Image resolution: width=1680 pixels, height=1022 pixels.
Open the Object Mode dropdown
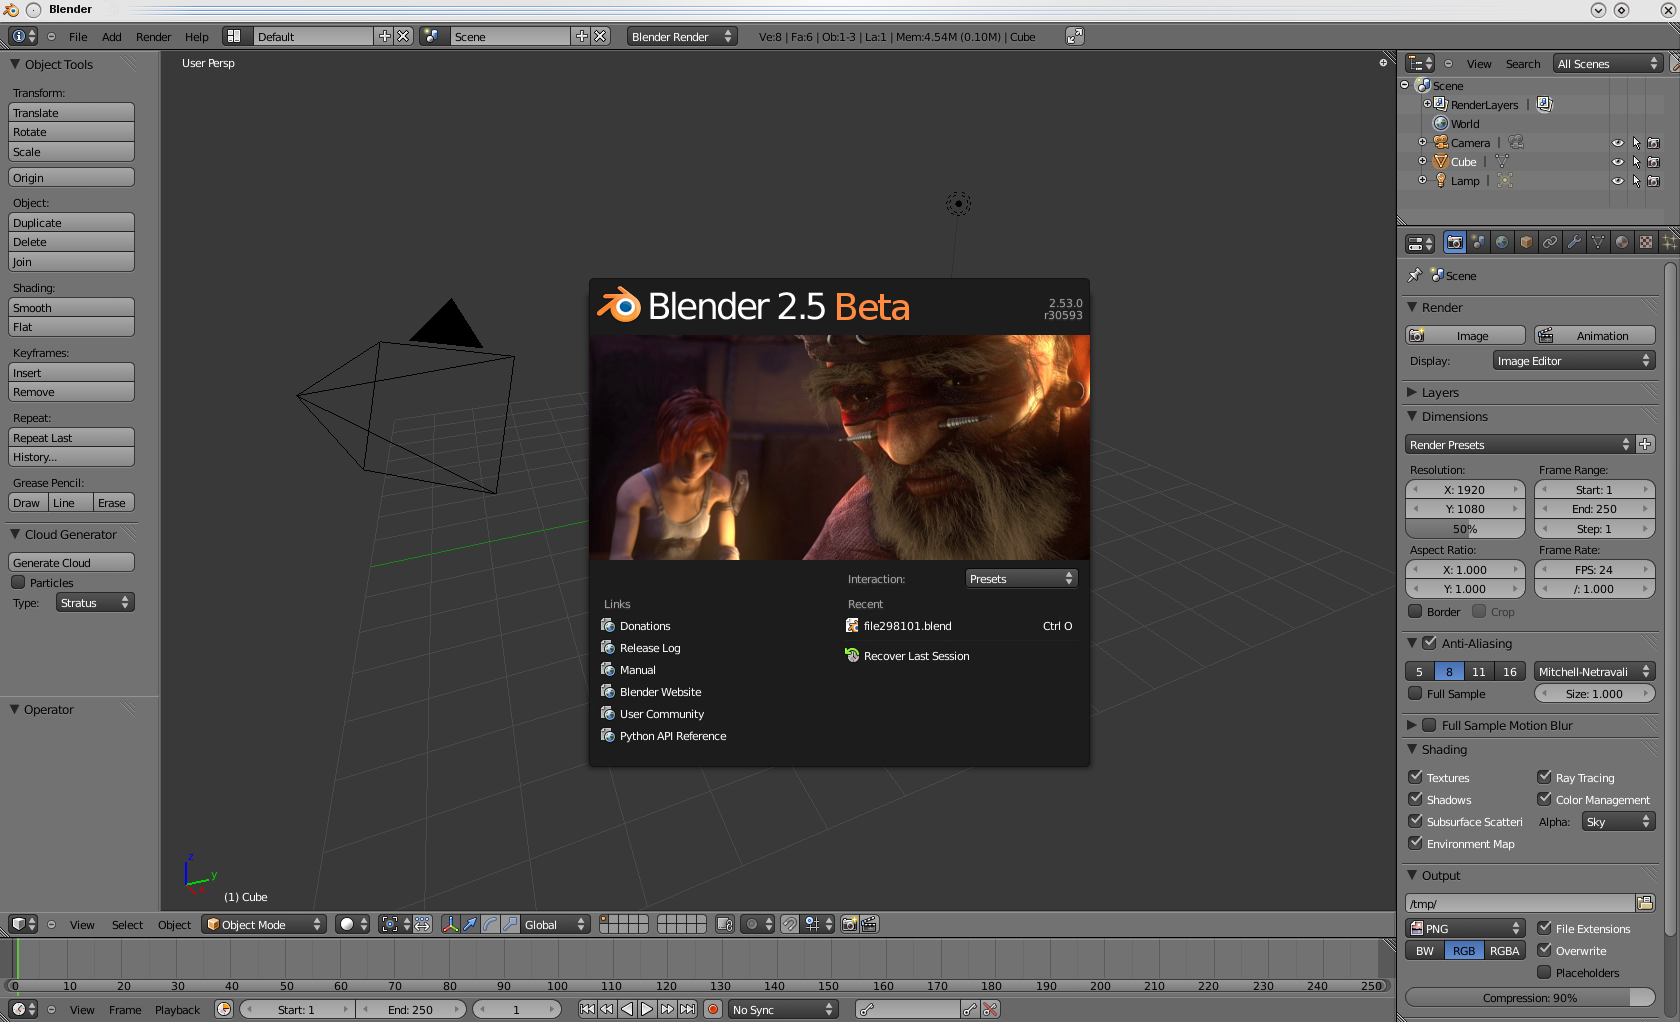264,924
